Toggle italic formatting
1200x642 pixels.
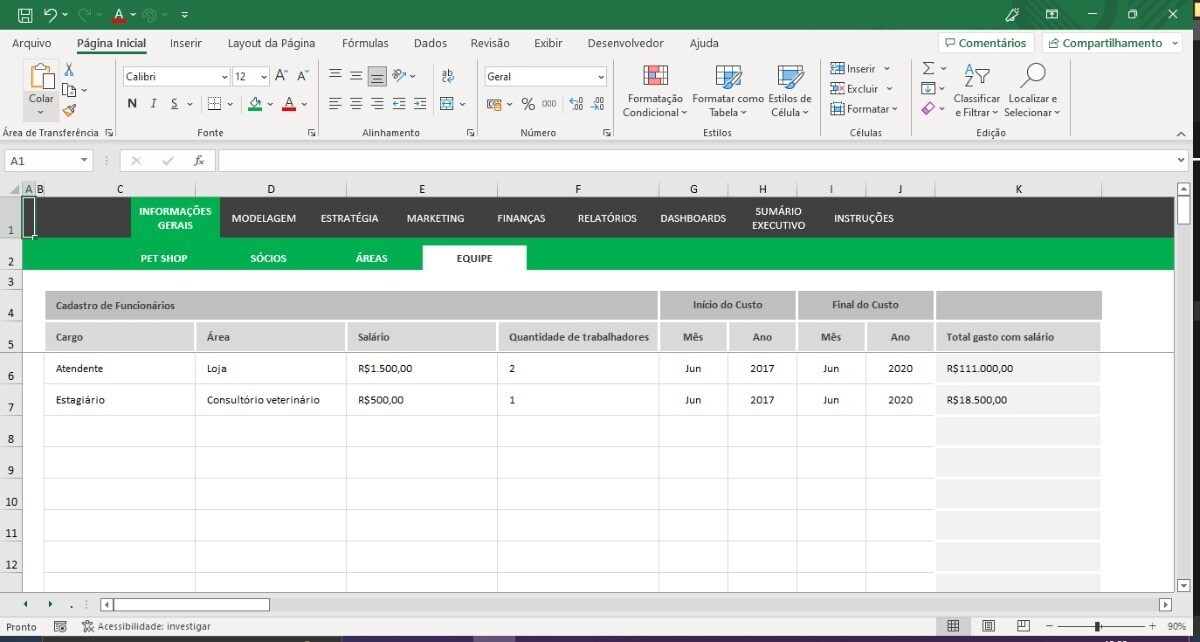(x=153, y=104)
